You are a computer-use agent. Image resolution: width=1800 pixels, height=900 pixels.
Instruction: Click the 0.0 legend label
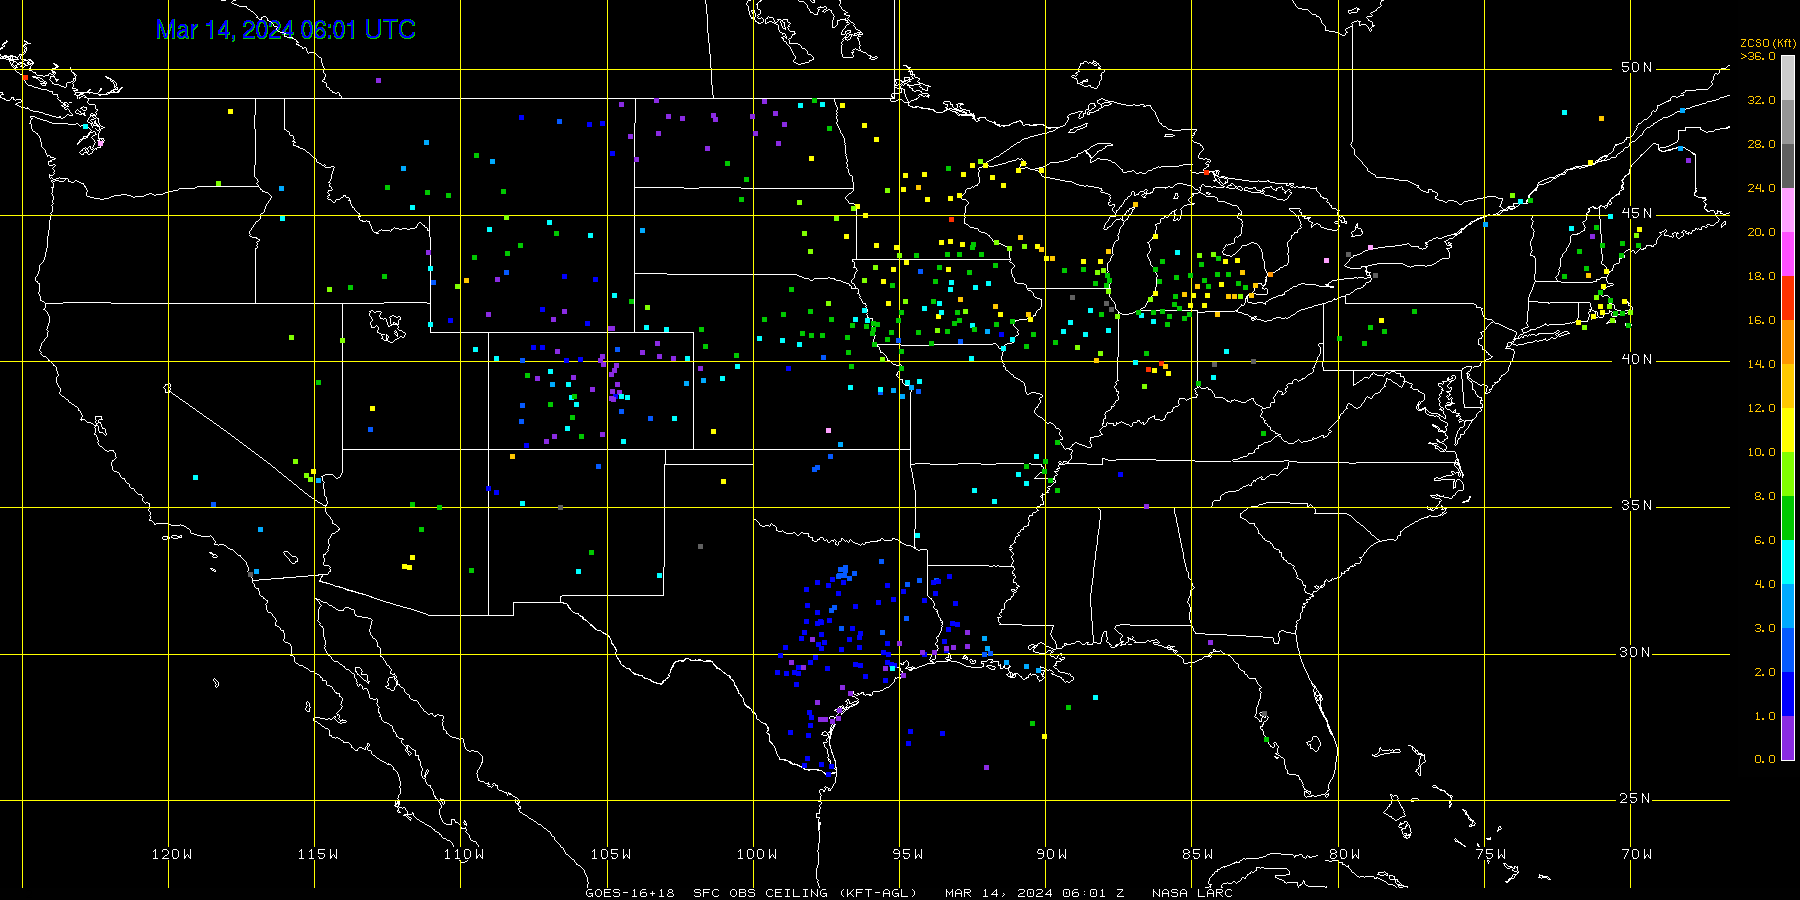(x=1764, y=759)
